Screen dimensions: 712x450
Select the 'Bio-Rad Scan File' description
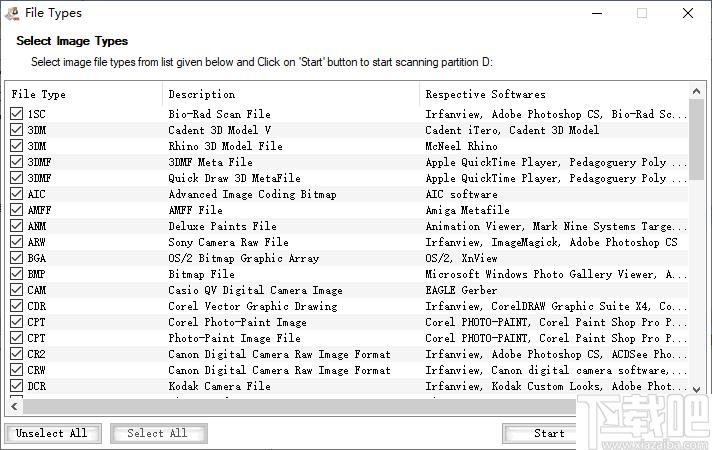pyautogui.click(x=219, y=114)
